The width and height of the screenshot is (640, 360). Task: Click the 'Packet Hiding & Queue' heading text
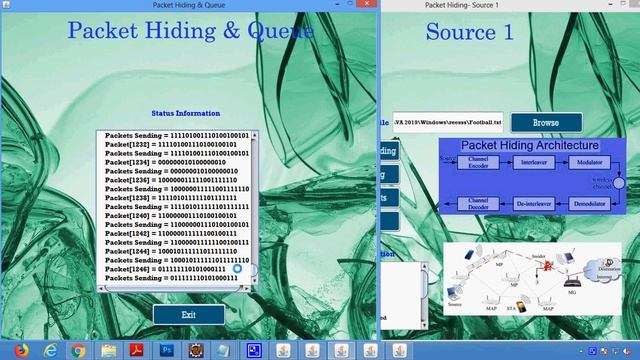(191, 31)
